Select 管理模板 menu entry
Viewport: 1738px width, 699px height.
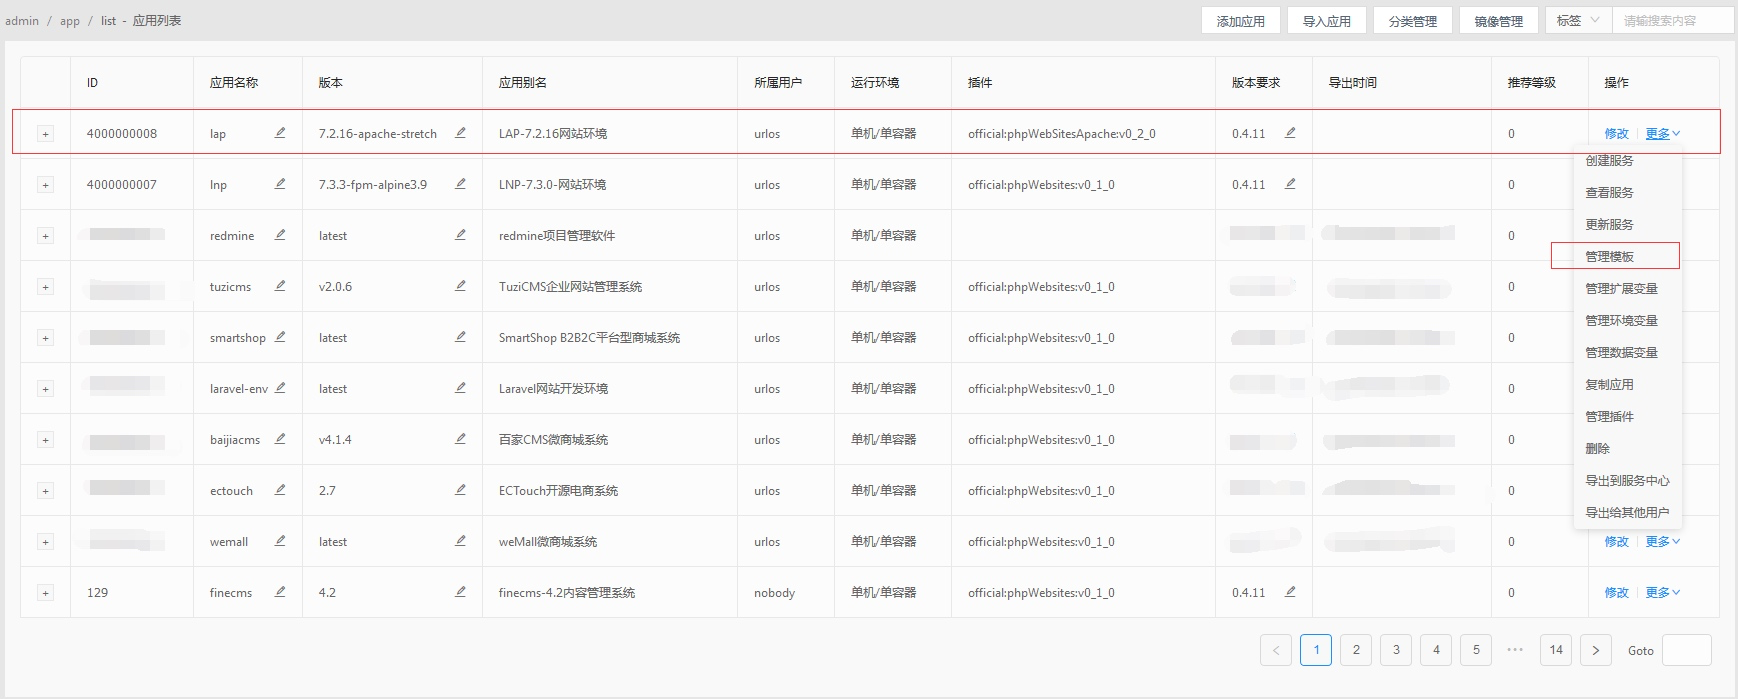(x=1626, y=256)
